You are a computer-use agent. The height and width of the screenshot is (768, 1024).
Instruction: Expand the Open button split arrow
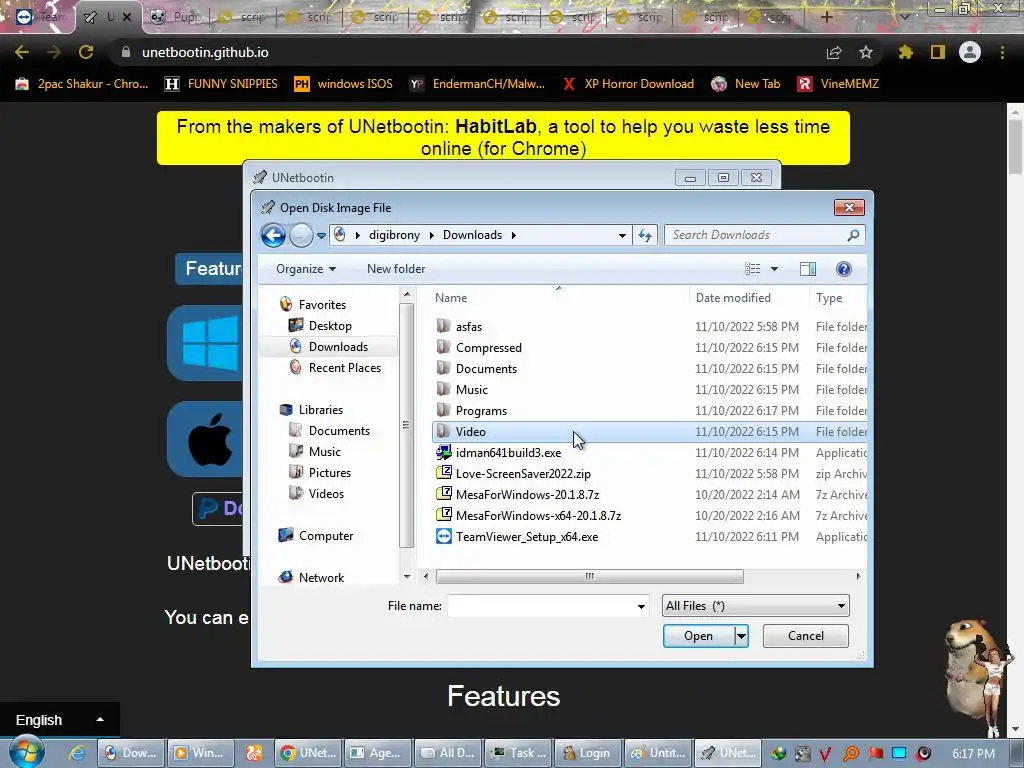[741, 635]
